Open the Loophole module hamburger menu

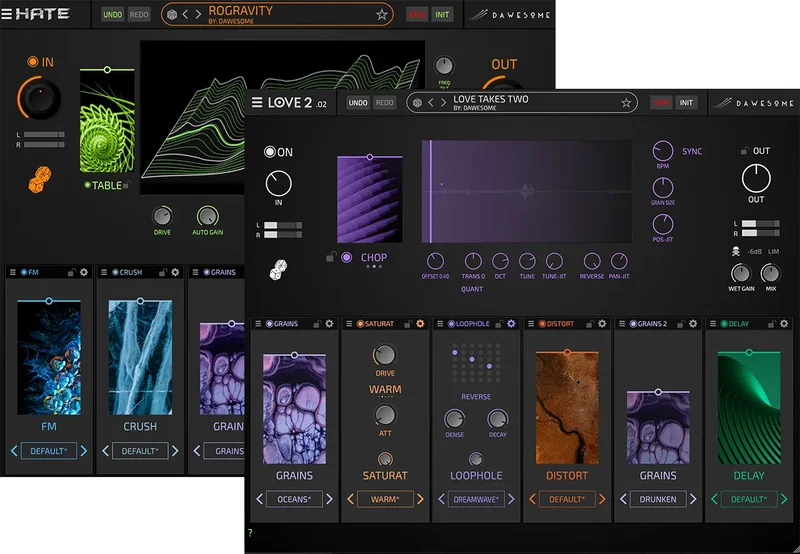440,323
